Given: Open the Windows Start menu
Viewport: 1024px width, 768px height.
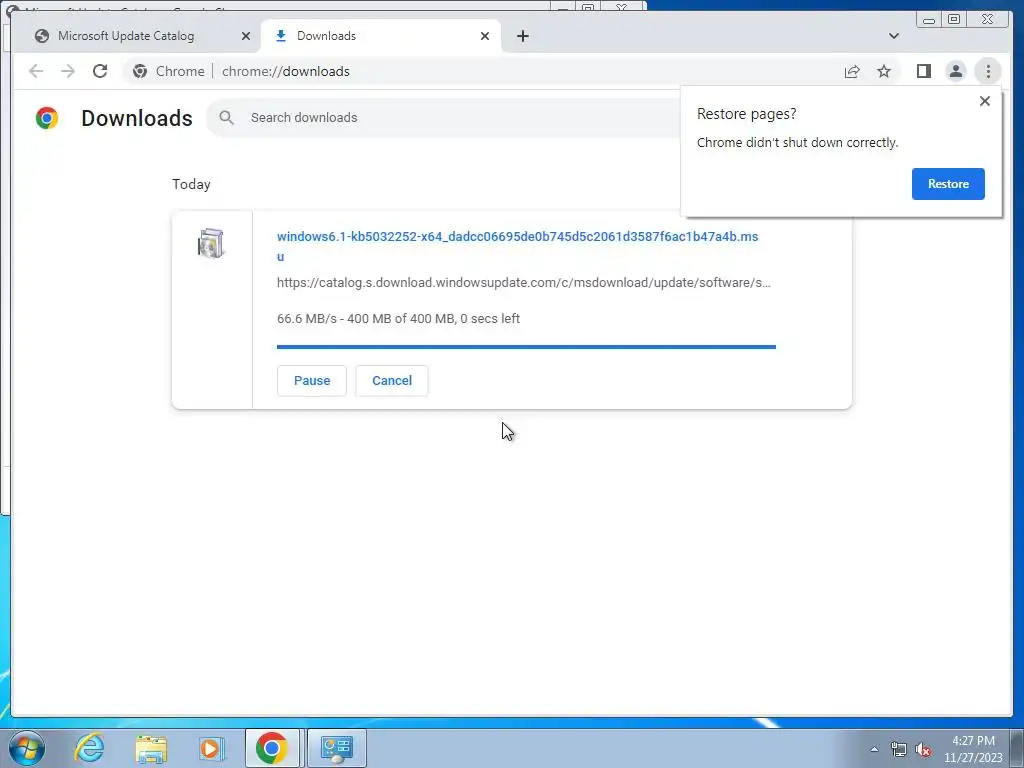Looking at the screenshot, I should pos(26,748).
